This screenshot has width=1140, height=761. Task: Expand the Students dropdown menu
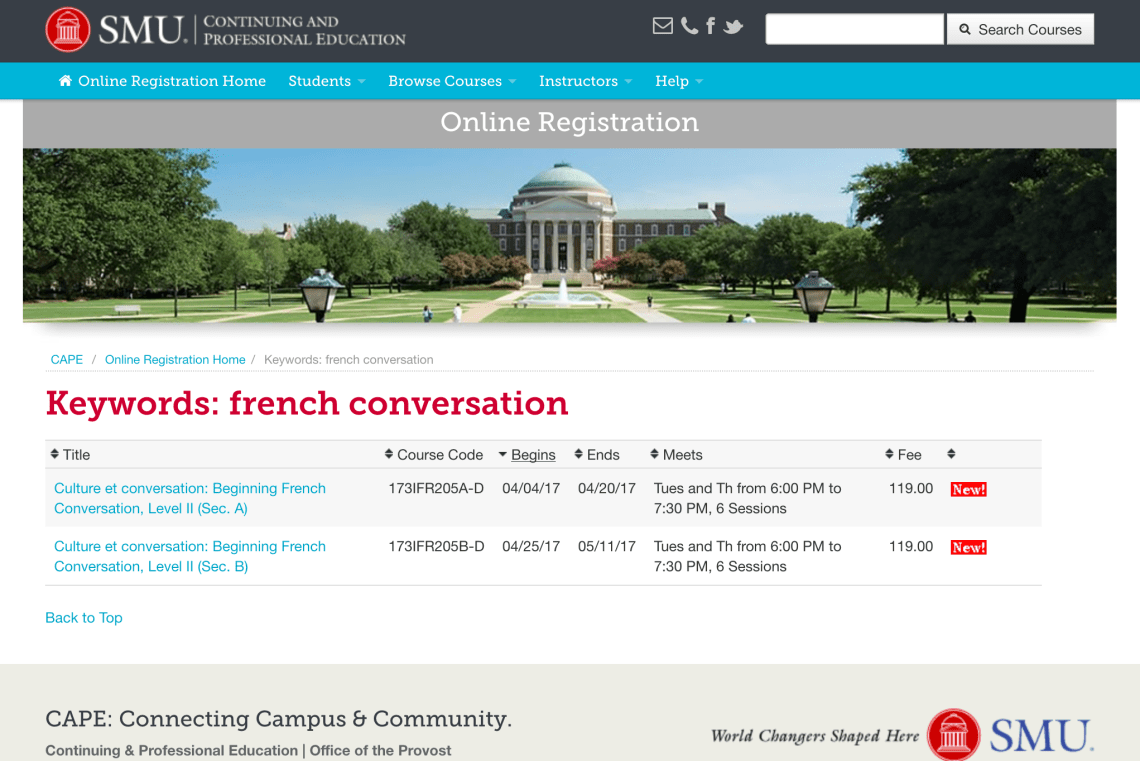click(326, 81)
